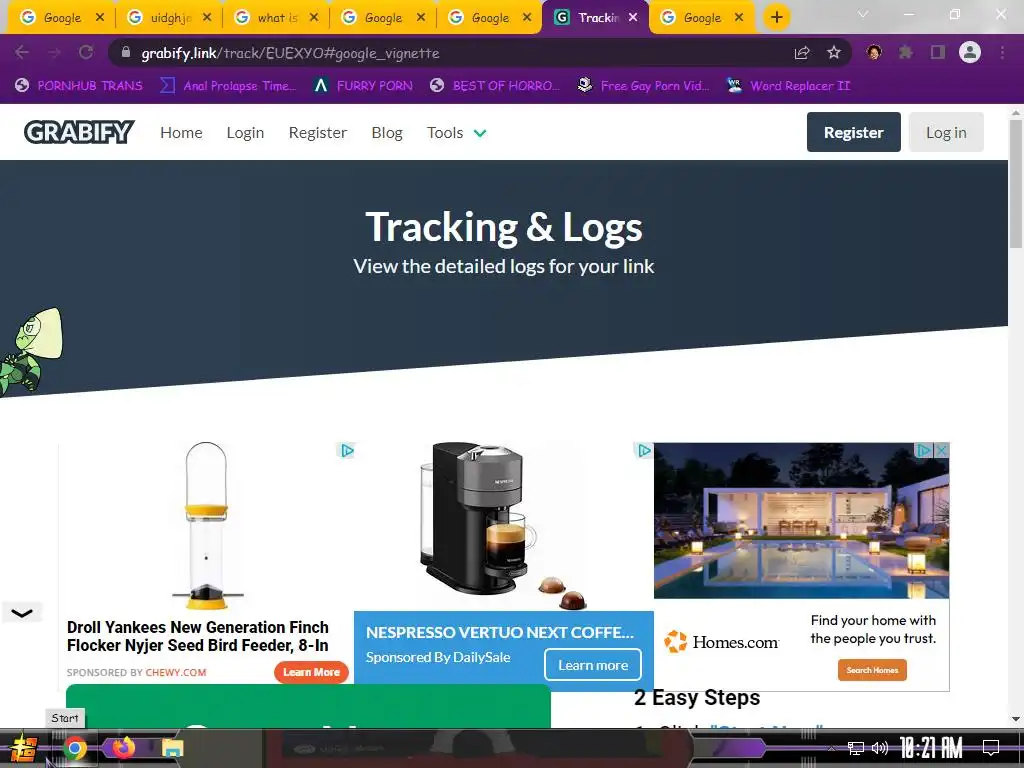The width and height of the screenshot is (1024, 768).
Task: Click the network tray icon
Action: click(x=856, y=748)
